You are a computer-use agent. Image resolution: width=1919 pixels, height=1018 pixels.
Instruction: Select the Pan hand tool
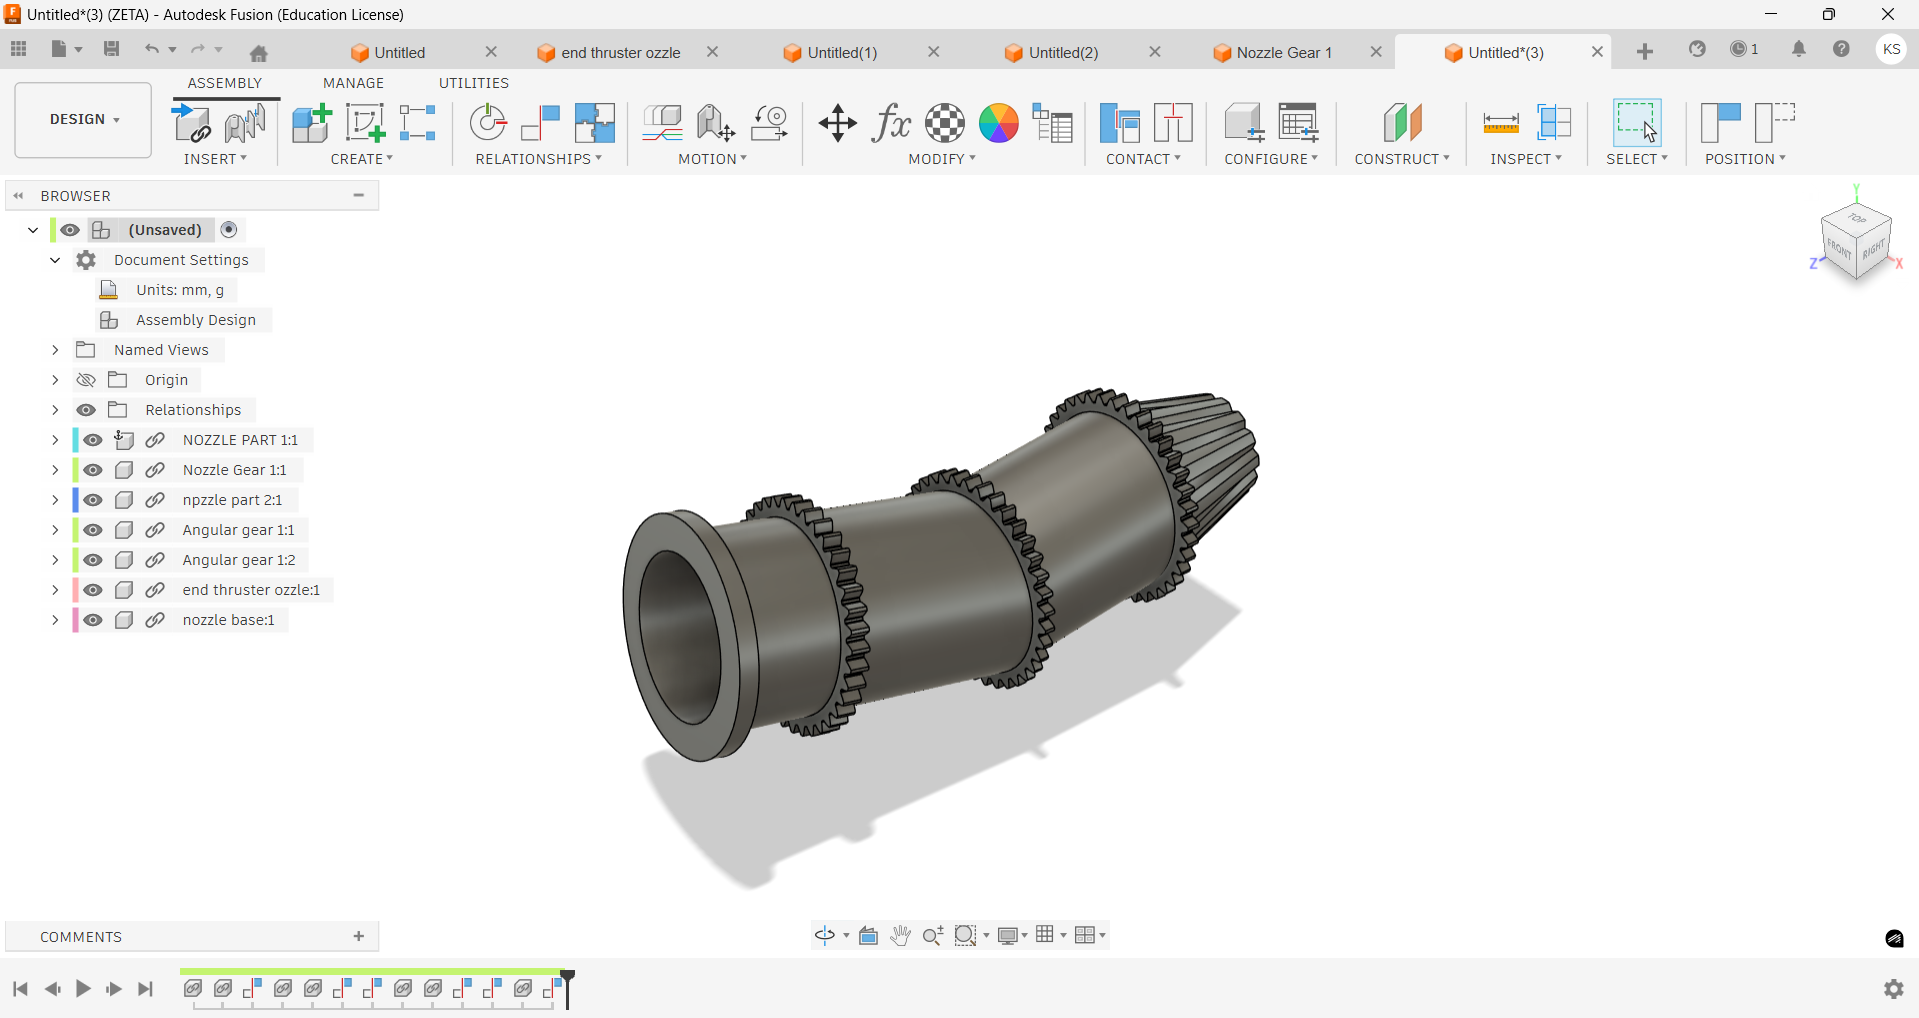pos(901,936)
